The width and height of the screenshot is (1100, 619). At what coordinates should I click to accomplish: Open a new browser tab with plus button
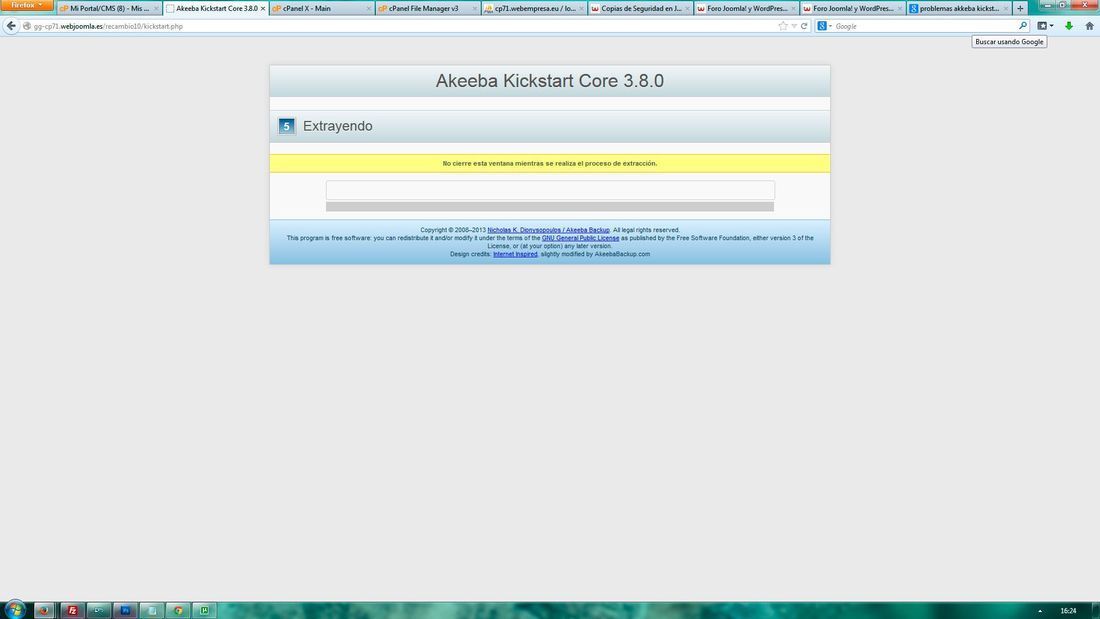1021,8
